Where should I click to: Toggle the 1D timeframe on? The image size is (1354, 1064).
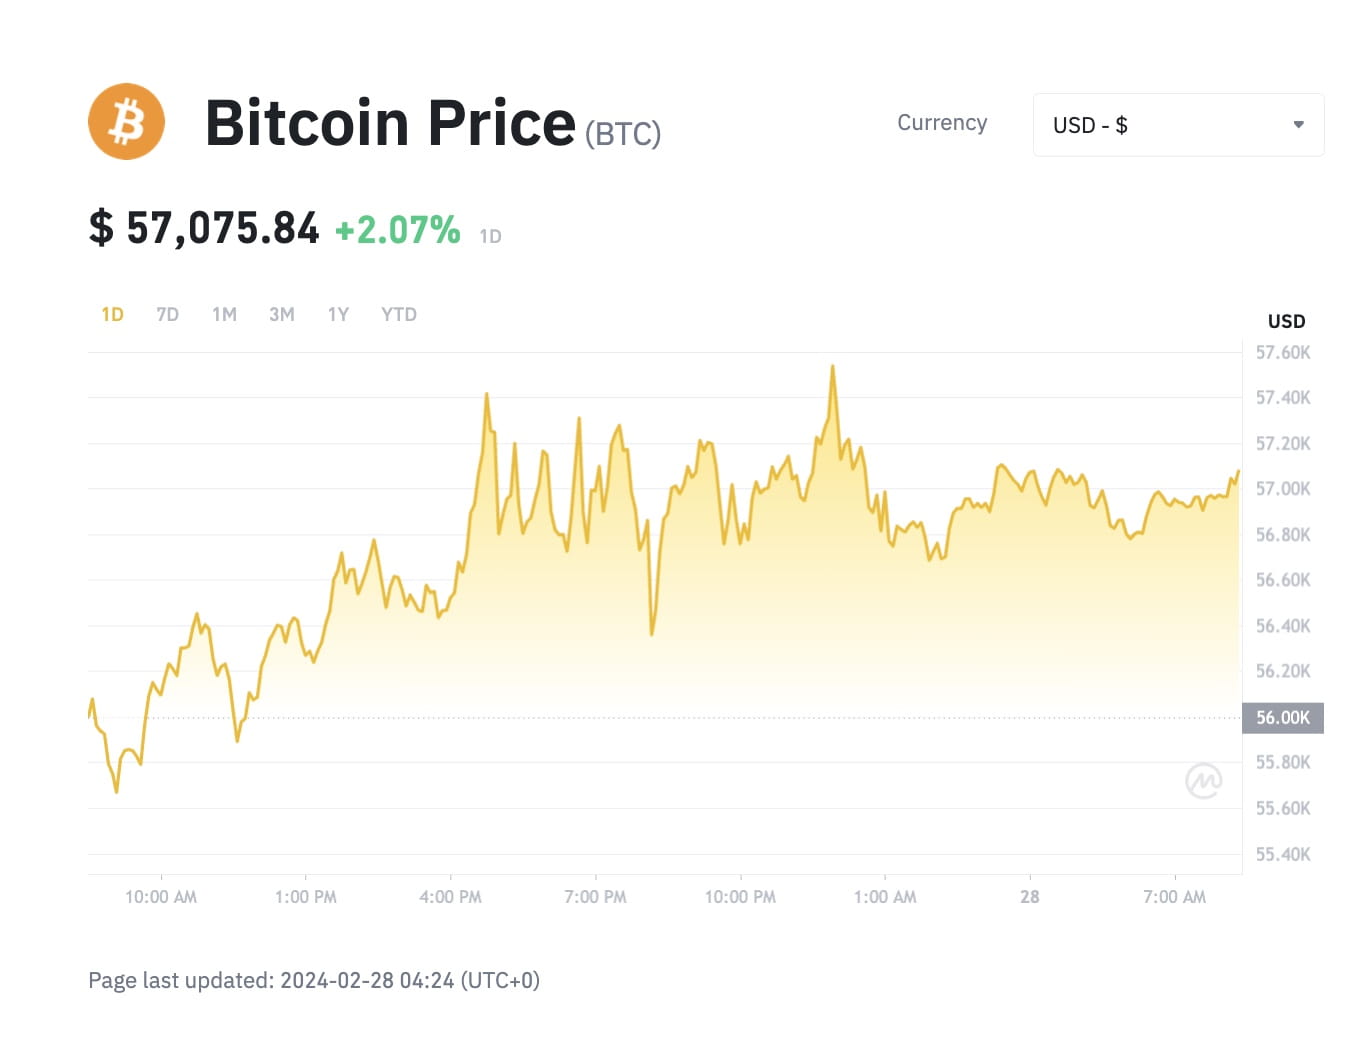coord(112,313)
